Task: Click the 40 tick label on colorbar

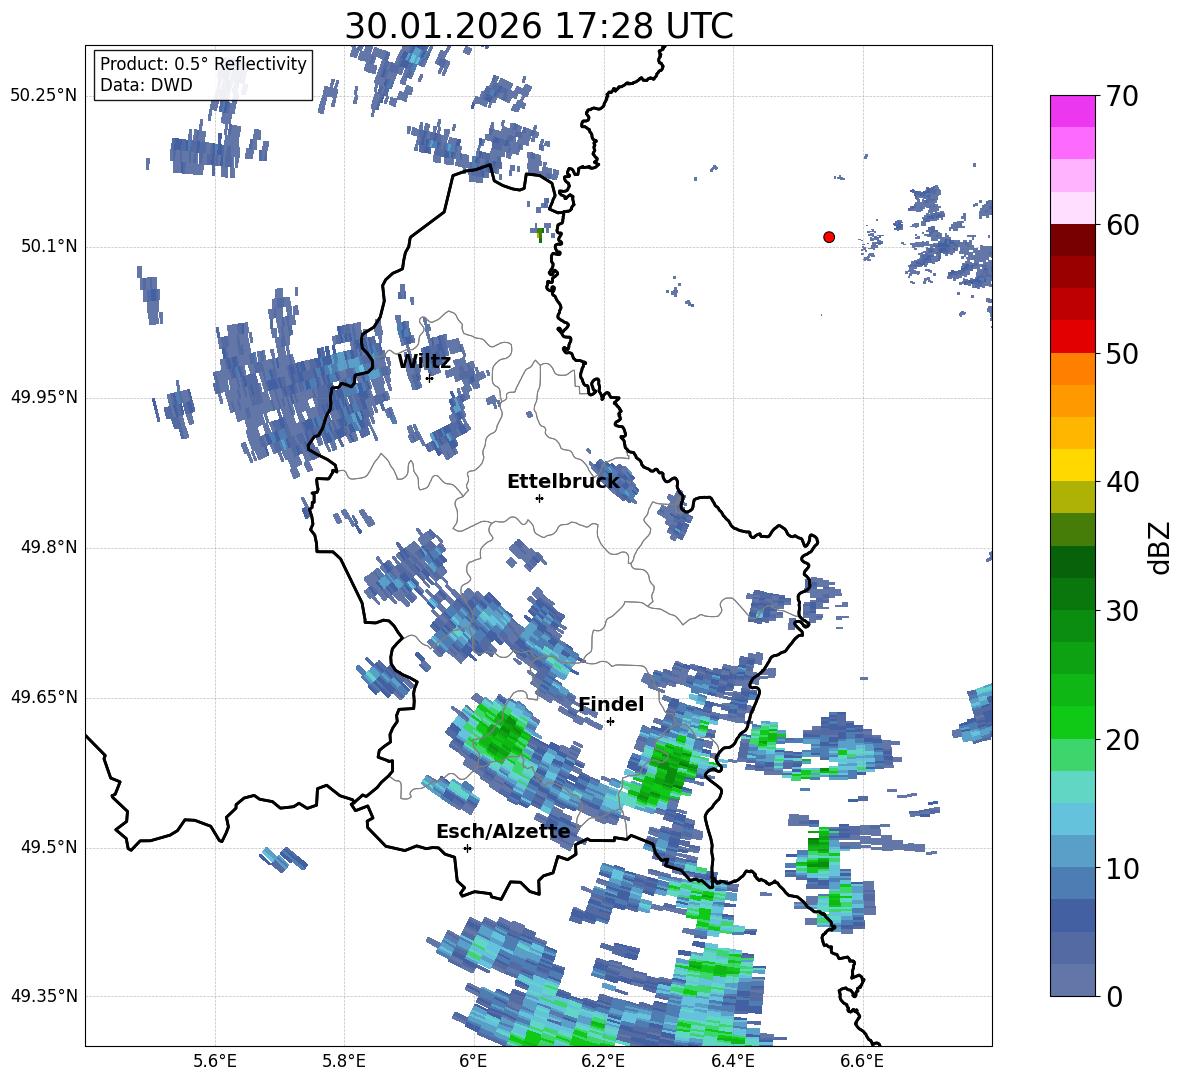Action: [1122, 482]
